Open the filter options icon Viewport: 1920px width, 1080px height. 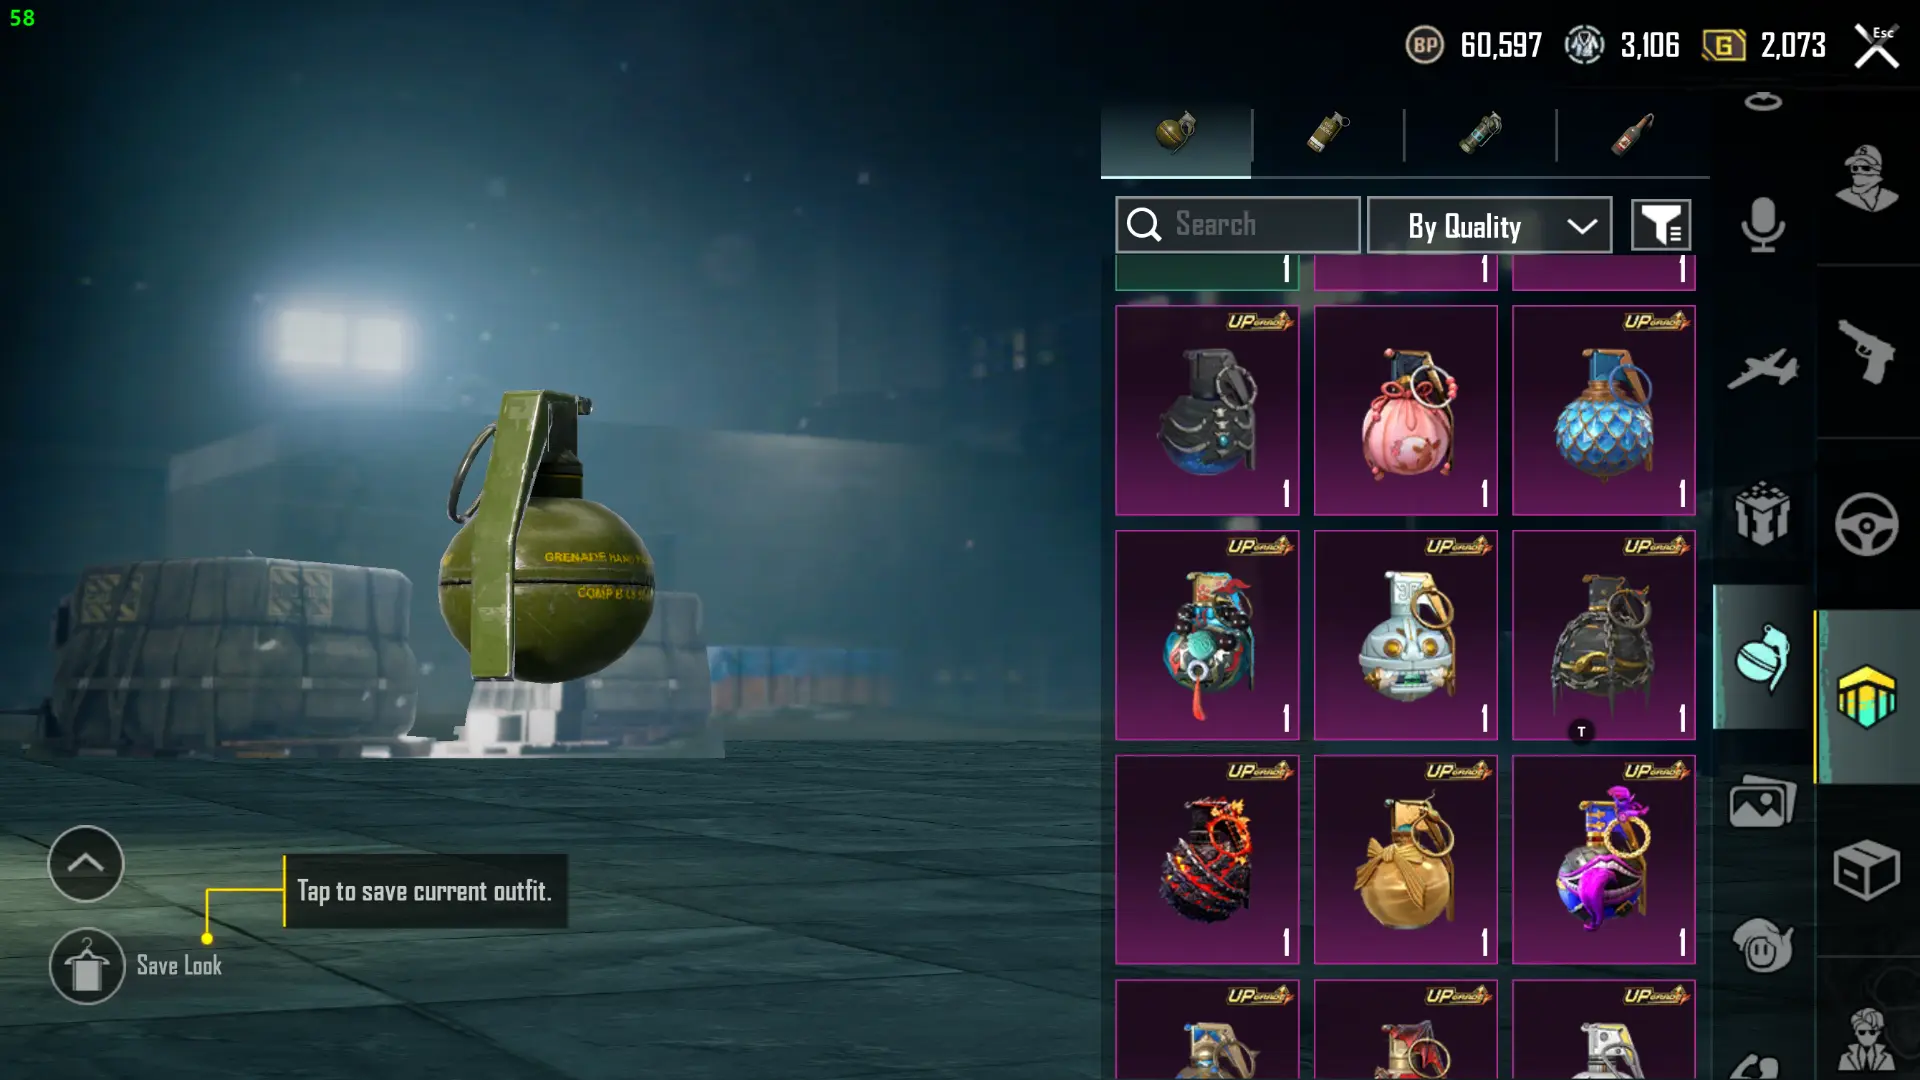point(1661,225)
